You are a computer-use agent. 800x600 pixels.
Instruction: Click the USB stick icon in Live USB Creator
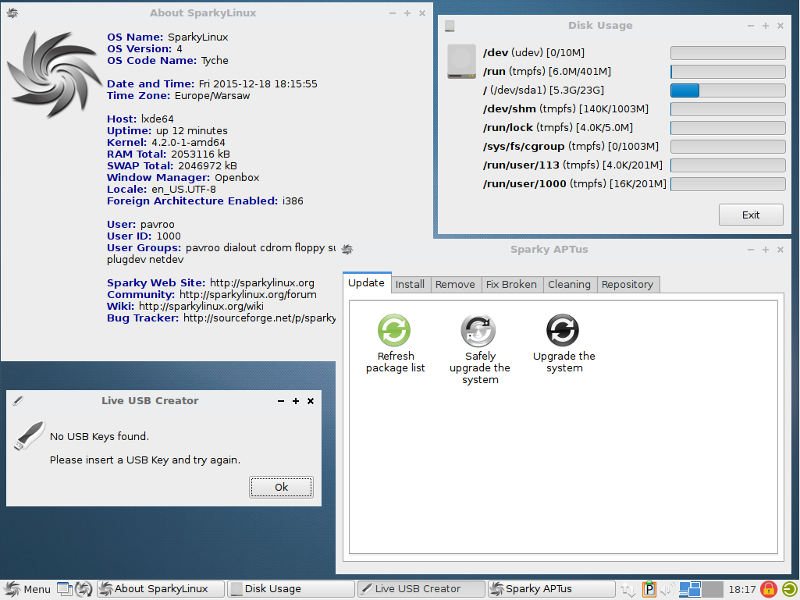tap(29, 436)
